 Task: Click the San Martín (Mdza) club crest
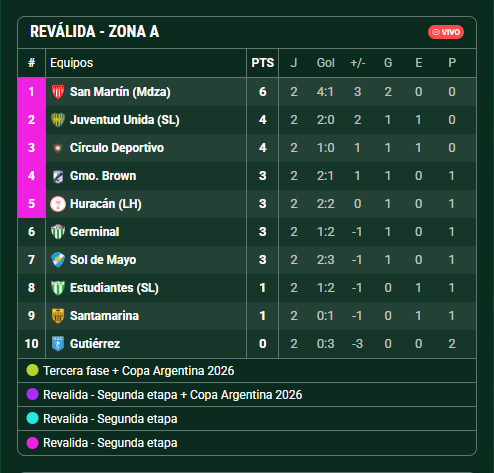[58, 92]
